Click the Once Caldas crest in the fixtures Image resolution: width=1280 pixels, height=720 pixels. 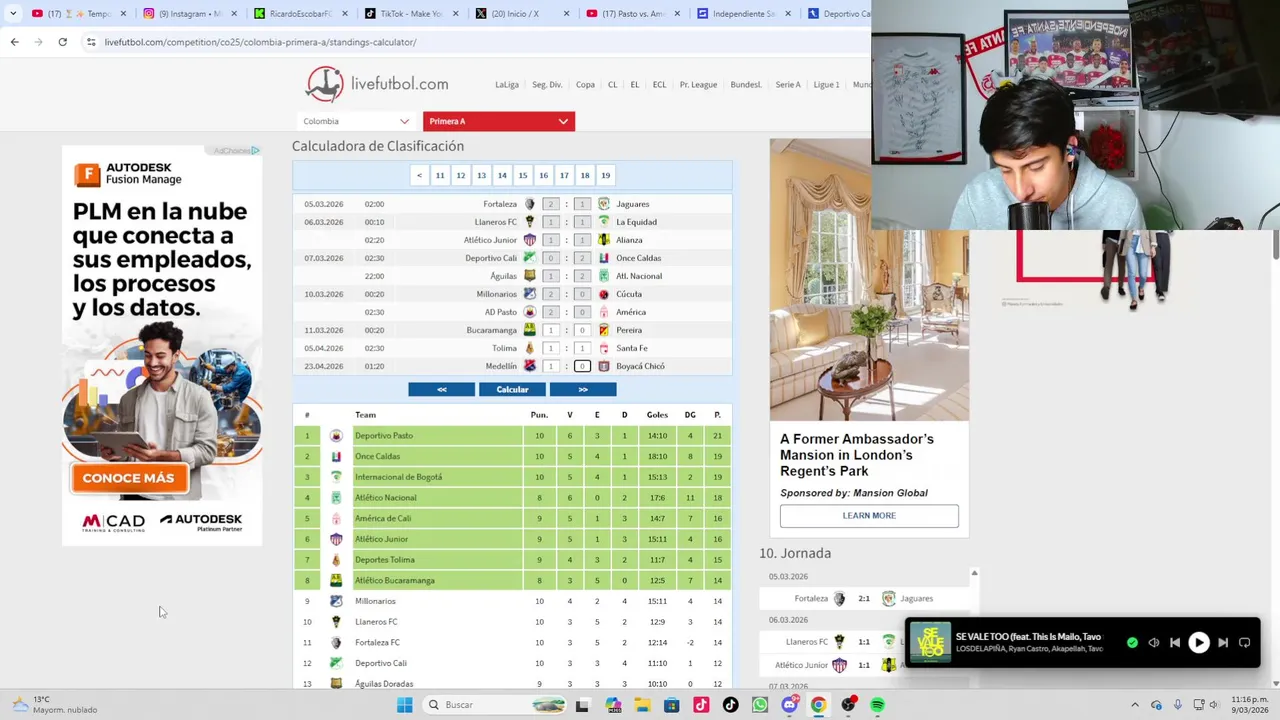(604, 258)
